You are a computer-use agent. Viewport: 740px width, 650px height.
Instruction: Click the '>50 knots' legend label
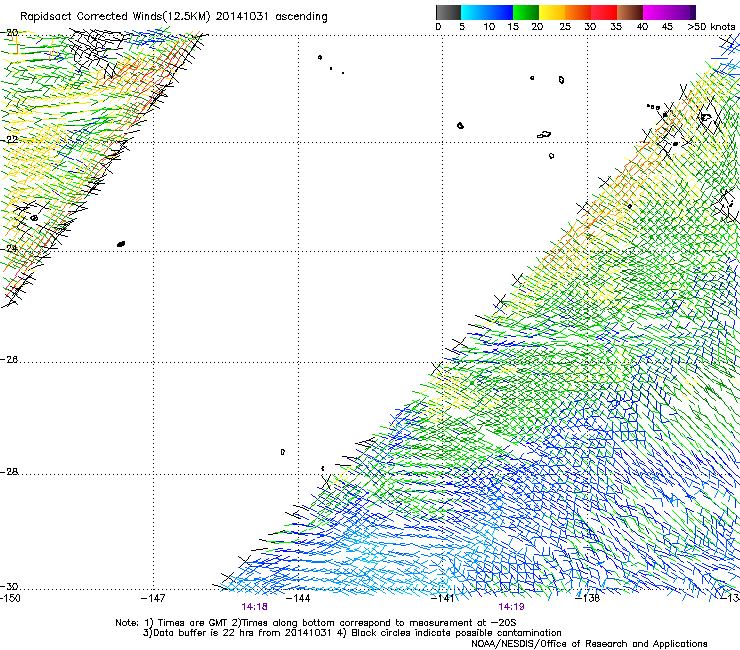[x=711, y=27]
